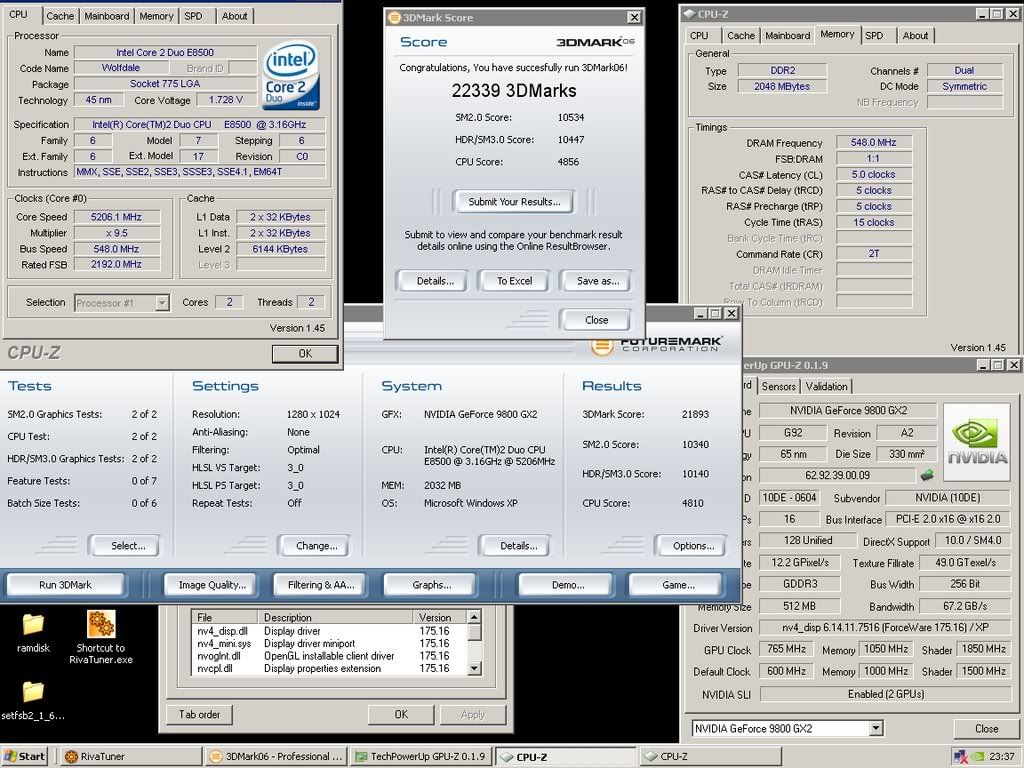Switch to TechPowerUp GPU-Z taskbar button
Screen dimensions: 1024x768
(421, 756)
